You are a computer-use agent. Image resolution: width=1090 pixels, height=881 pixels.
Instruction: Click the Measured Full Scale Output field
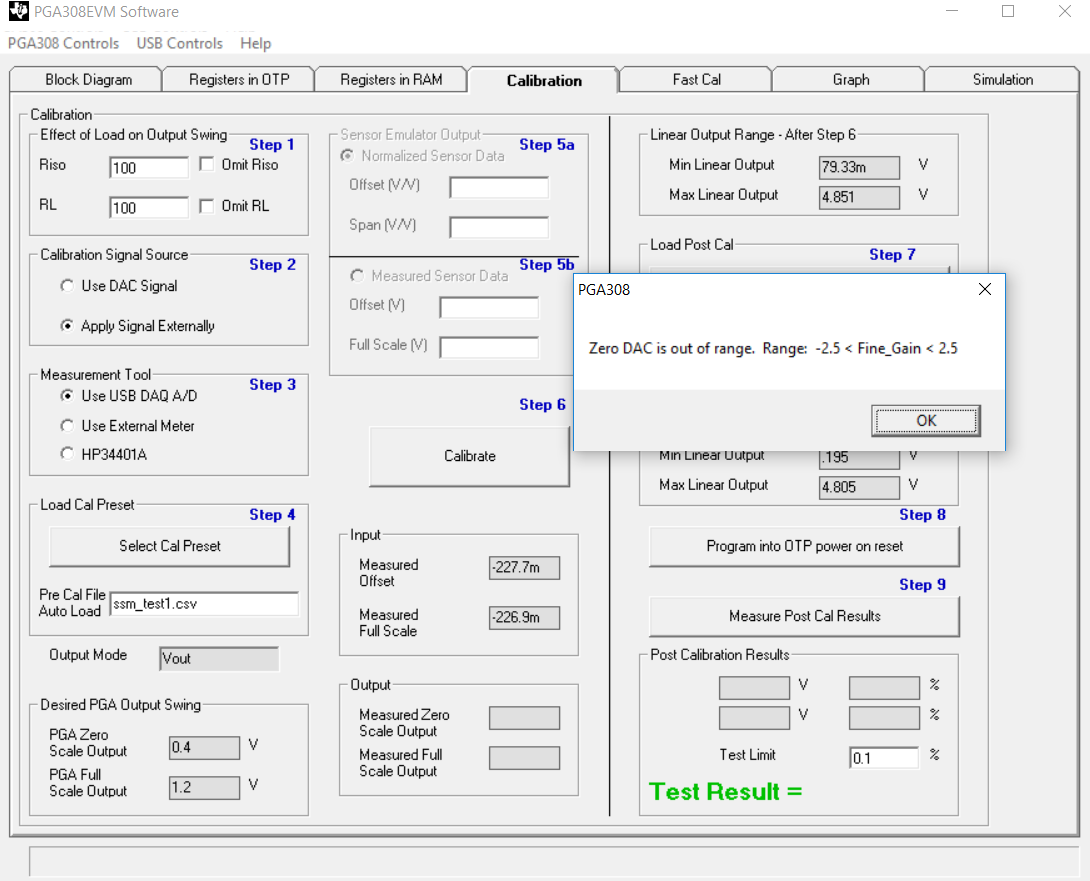coord(524,759)
